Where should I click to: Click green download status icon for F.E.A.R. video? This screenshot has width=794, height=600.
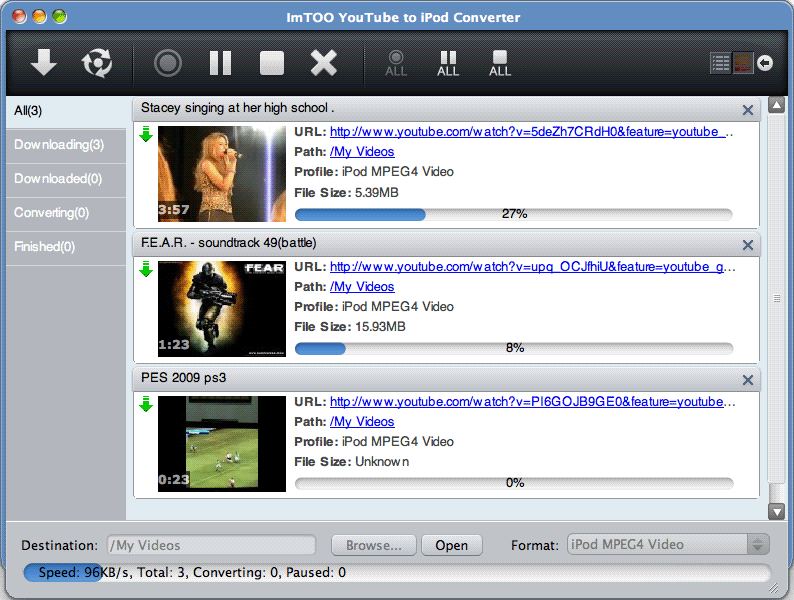pyautogui.click(x=146, y=269)
